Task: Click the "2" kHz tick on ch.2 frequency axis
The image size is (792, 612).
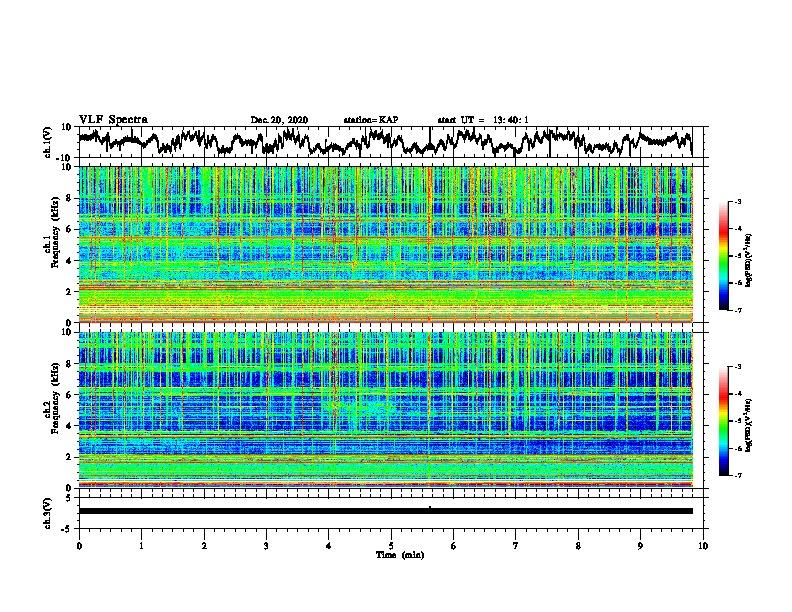Action: (x=70, y=457)
